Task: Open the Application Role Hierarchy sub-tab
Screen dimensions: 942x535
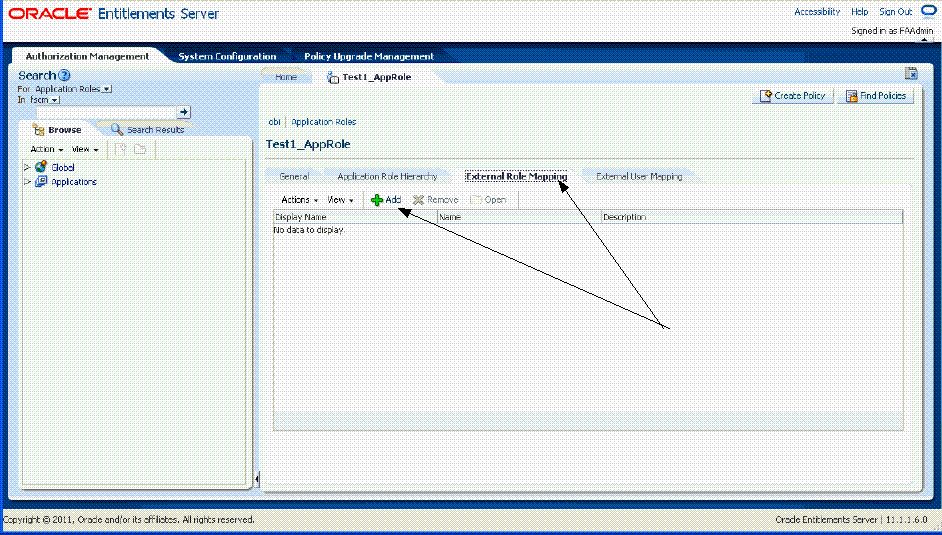Action: pos(387,177)
